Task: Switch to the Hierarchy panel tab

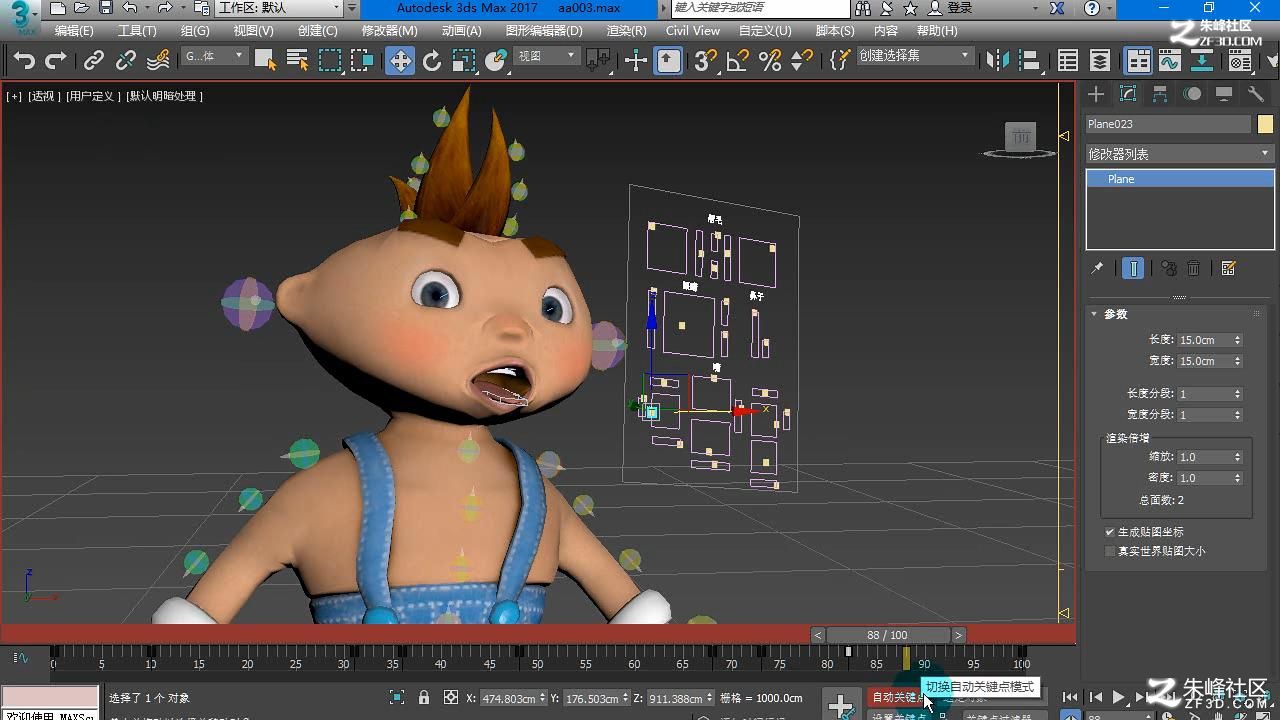Action: [x=1160, y=94]
